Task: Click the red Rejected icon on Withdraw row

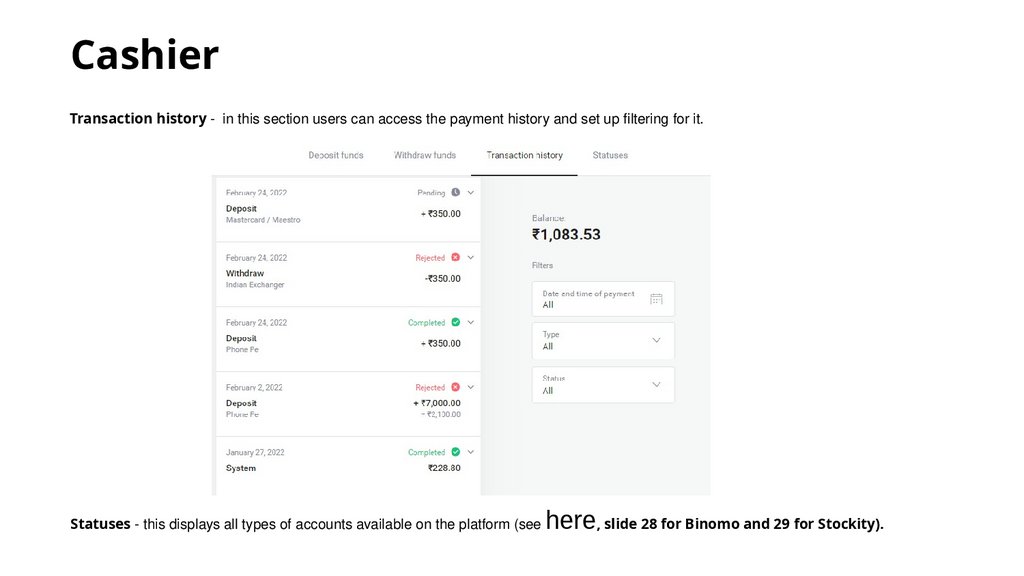Action: (455, 257)
